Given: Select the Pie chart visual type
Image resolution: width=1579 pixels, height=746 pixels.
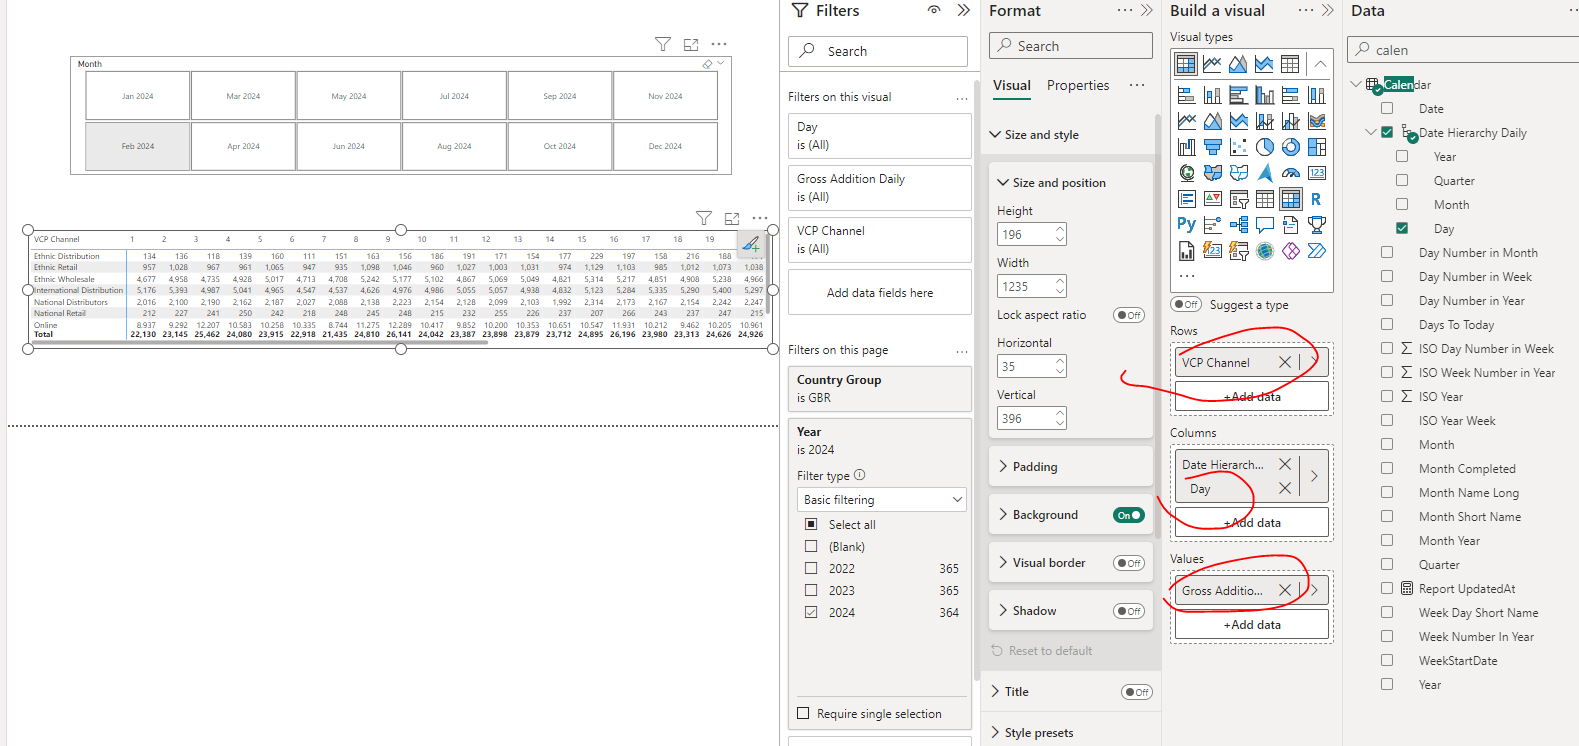Looking at the screenshot, I should 1265,147.
